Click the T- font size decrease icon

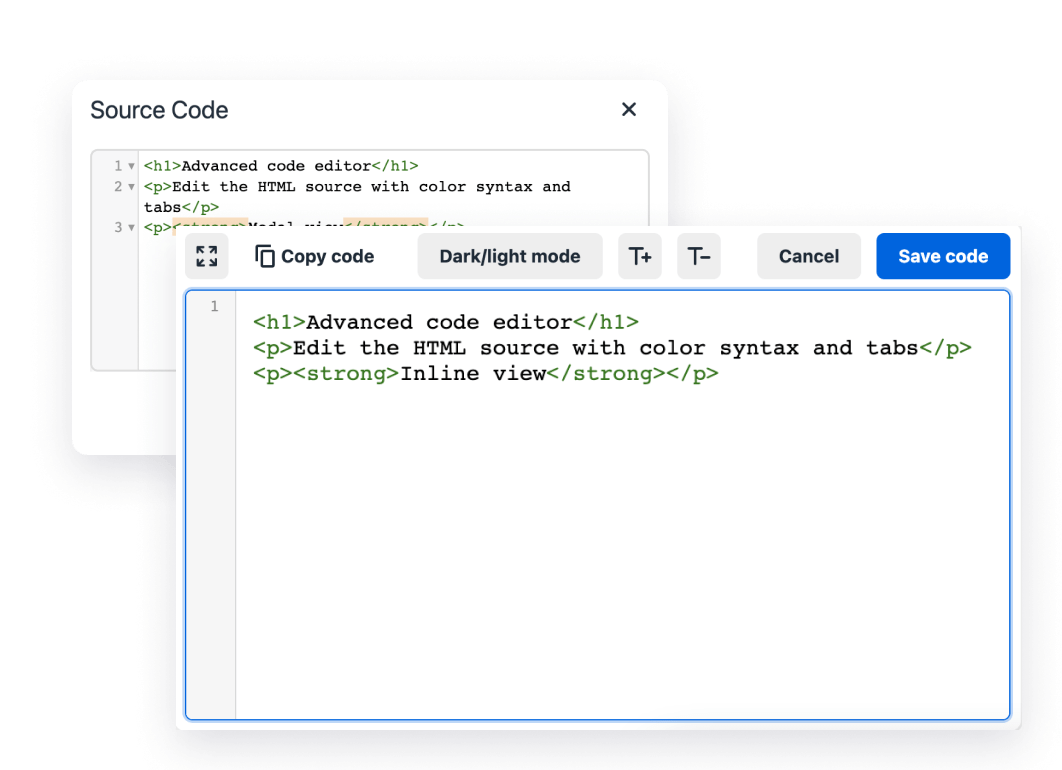point(698,256)
